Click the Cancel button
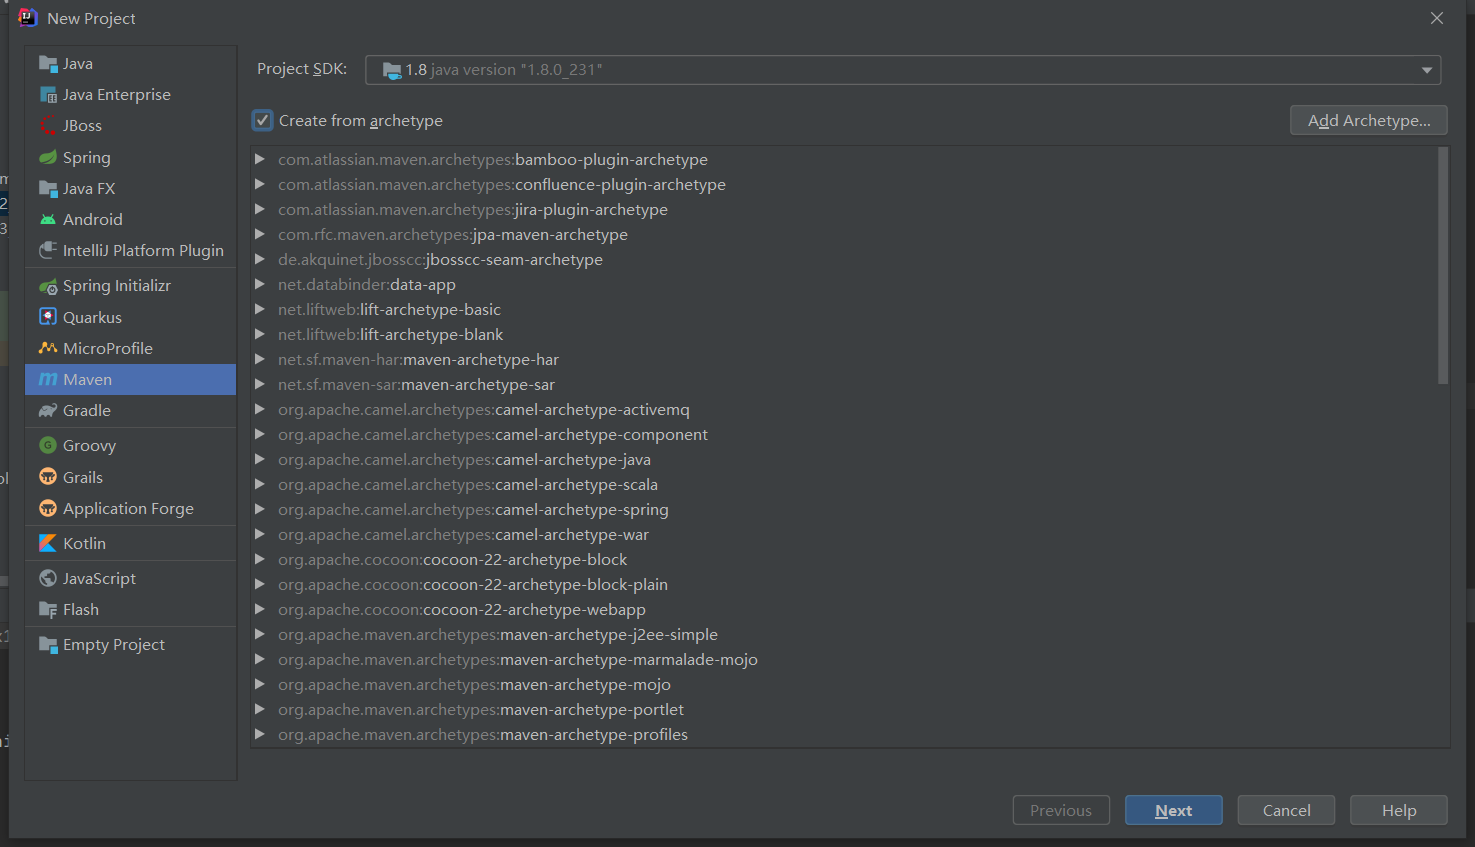 (1286, 810)
